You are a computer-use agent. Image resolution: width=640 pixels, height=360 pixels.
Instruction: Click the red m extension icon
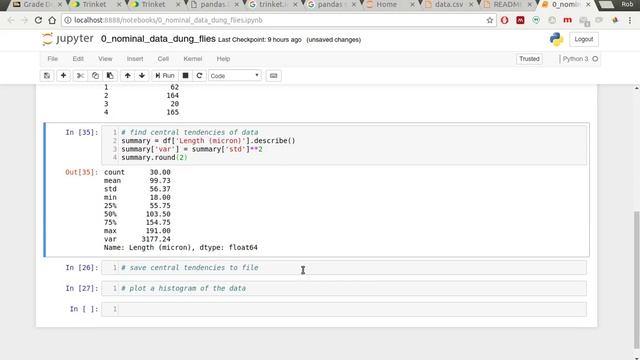(x=567, y=20)
